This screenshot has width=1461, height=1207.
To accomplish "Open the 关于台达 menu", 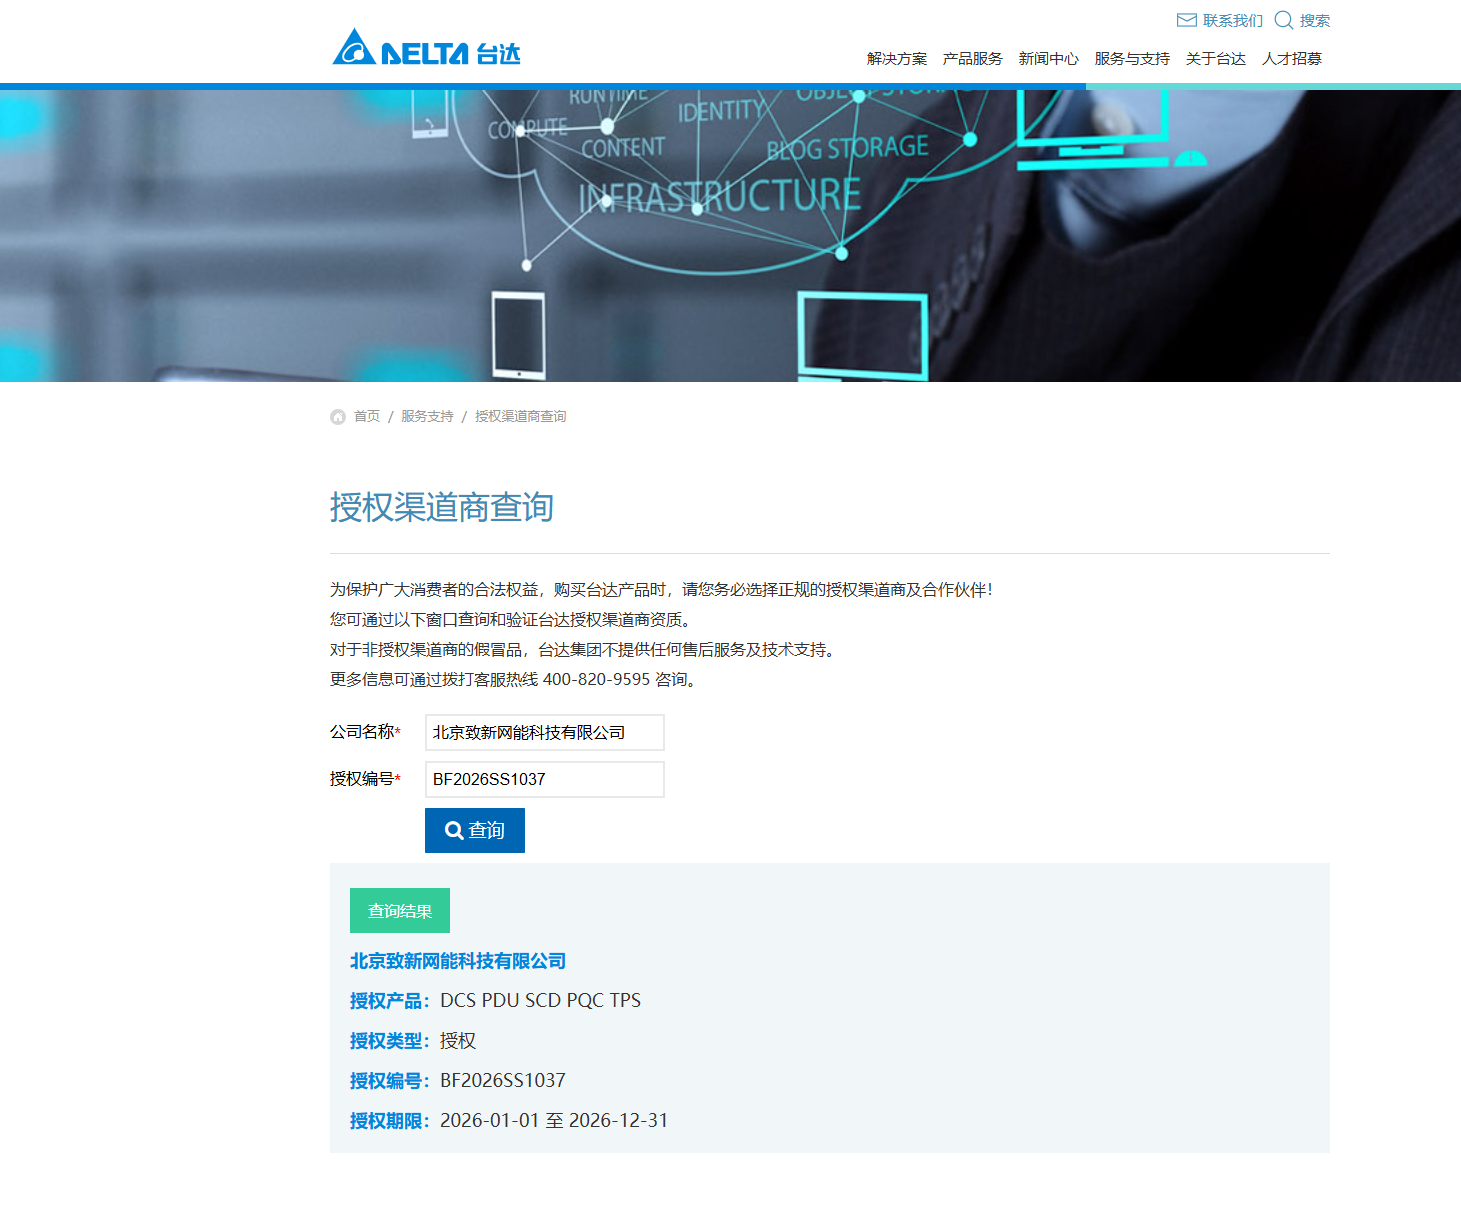I will pos(1216,59).
